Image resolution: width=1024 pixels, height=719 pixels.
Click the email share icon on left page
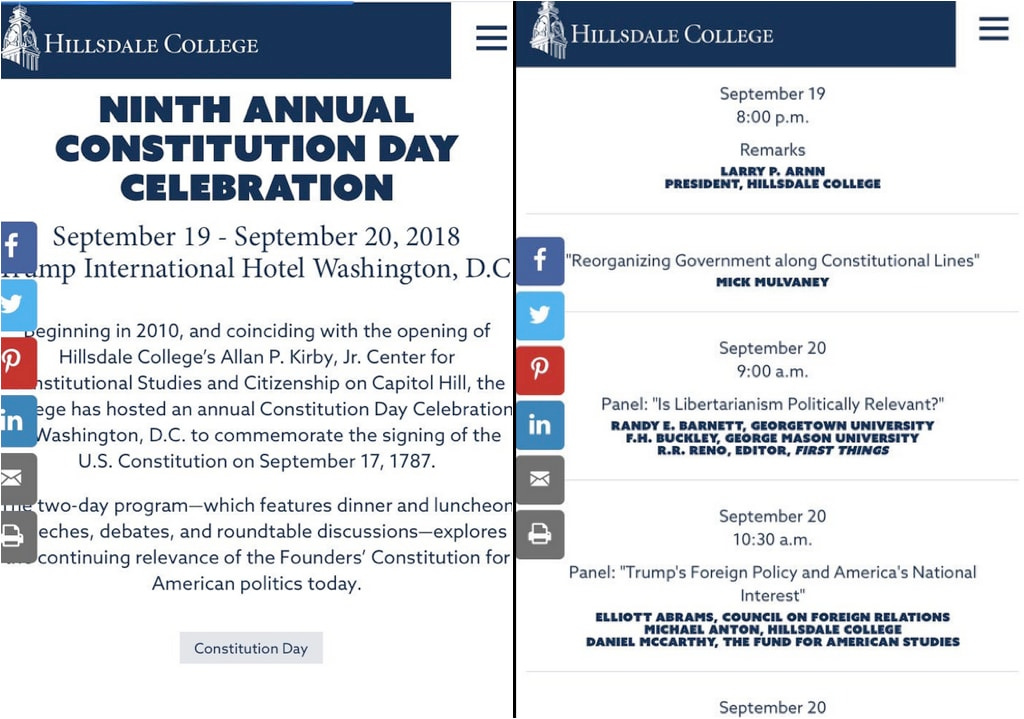pyautogui.click(x=18, y=479)
